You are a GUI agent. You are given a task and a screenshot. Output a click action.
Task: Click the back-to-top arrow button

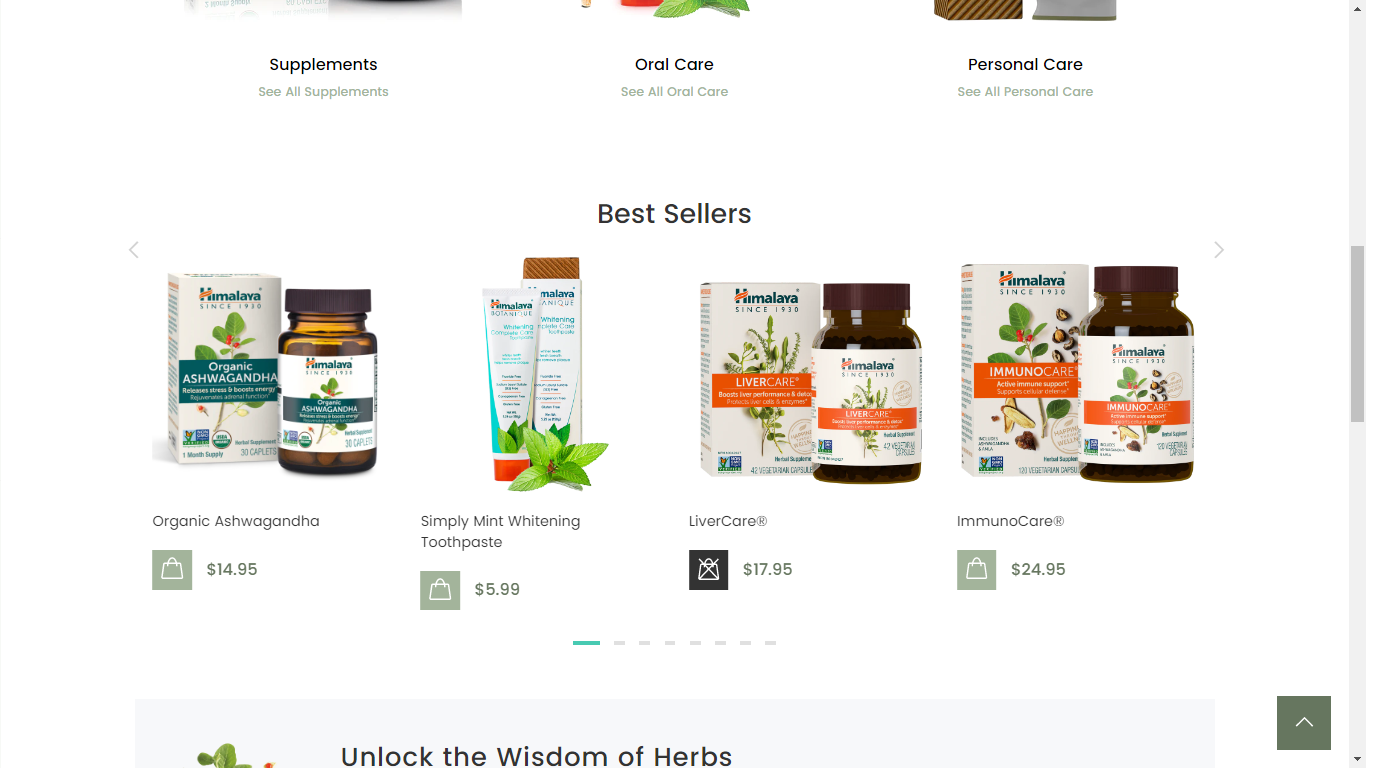coord(1304,723)
